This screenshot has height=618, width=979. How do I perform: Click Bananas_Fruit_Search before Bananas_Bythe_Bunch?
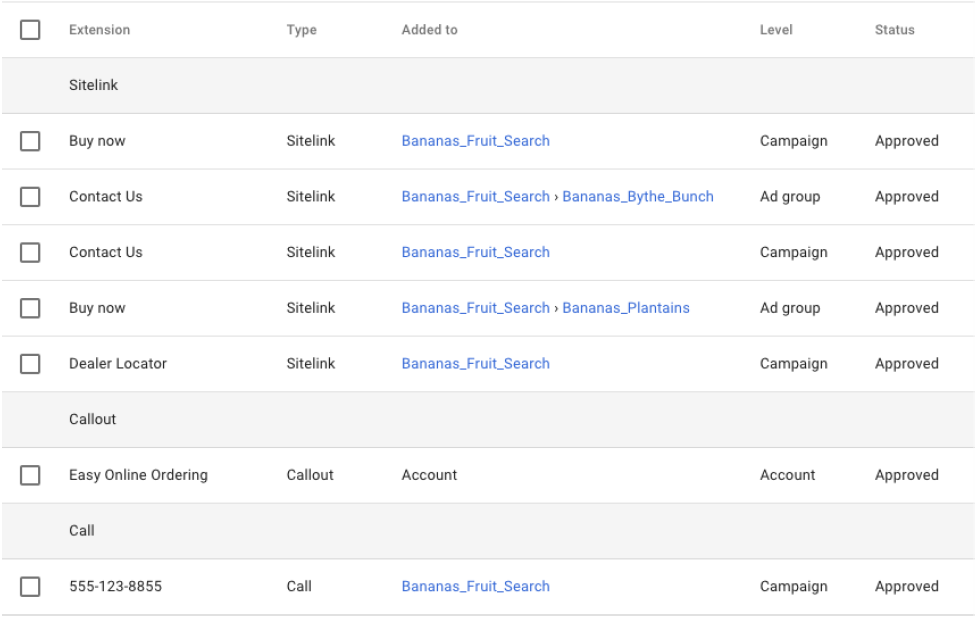475,197
